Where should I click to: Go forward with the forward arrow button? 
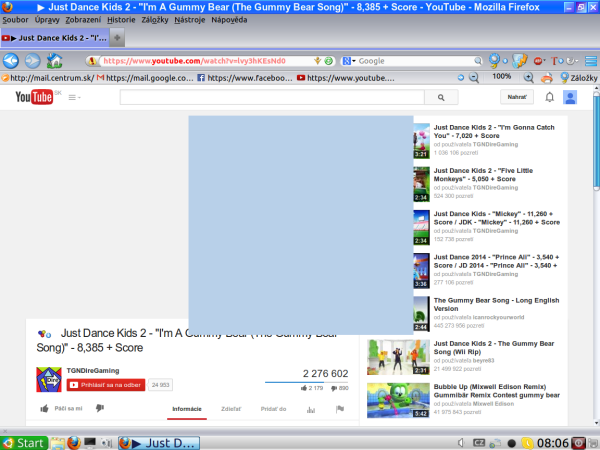point(33,61)
